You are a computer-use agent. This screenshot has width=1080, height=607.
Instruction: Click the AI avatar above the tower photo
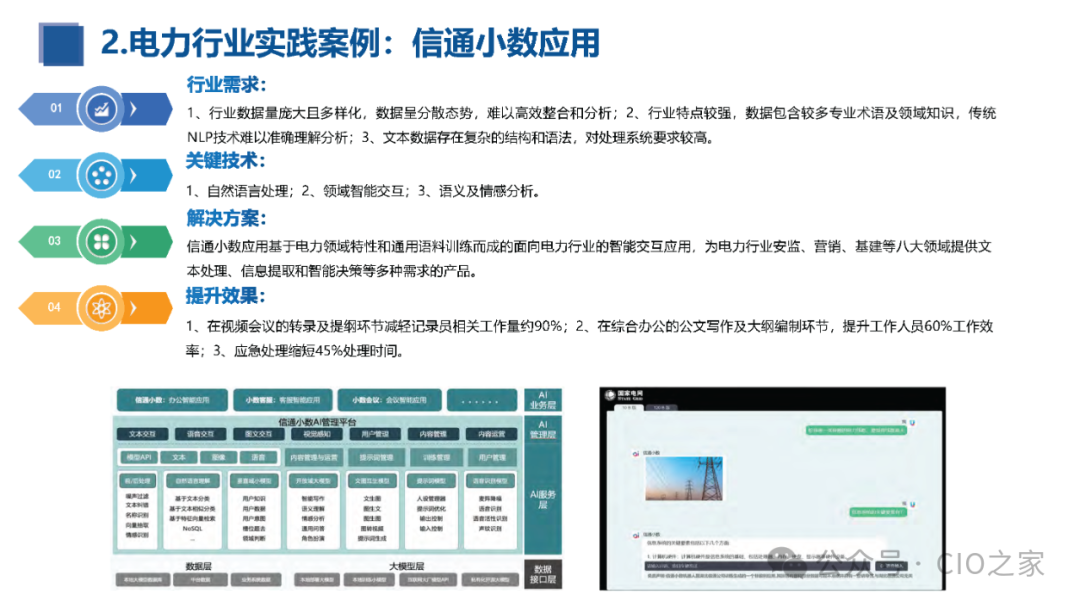(x=635, y=453)
